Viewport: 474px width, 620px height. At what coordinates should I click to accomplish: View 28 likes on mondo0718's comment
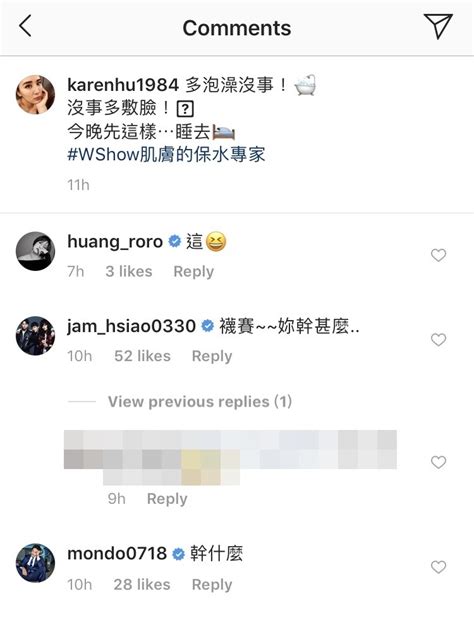coord(142,584)
